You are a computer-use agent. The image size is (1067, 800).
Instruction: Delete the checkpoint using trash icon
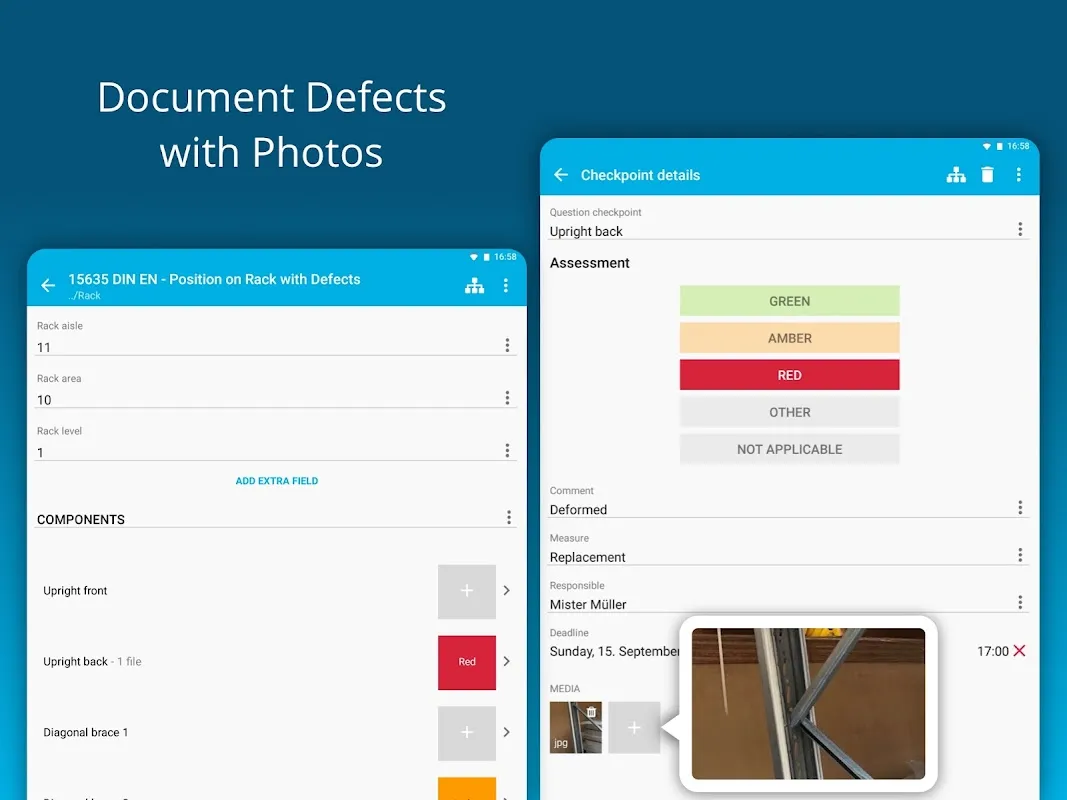click(987, 175)
